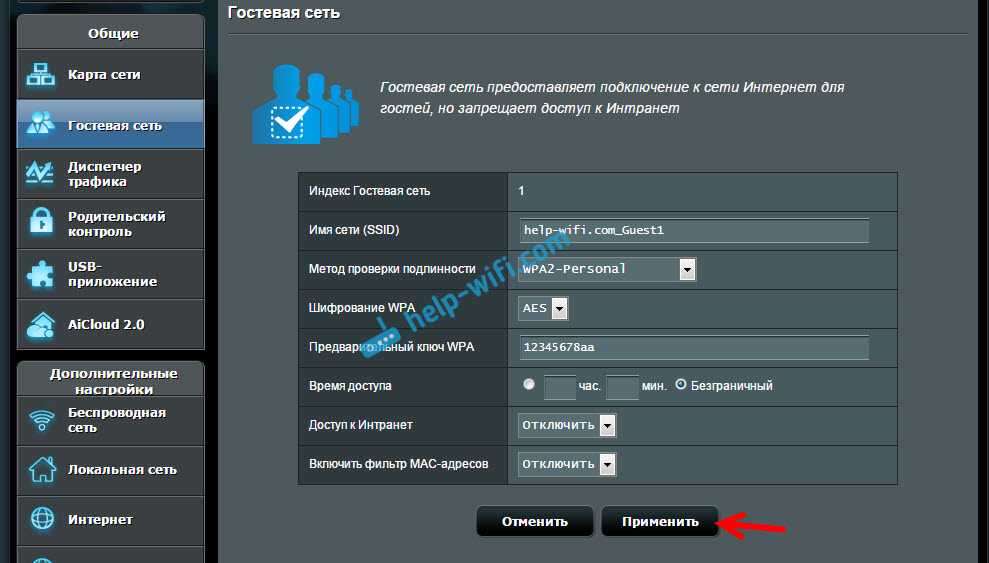This screenshot has height=563, width=989.
Task: Click the network name SSID input field
Action: pos(694,230)
